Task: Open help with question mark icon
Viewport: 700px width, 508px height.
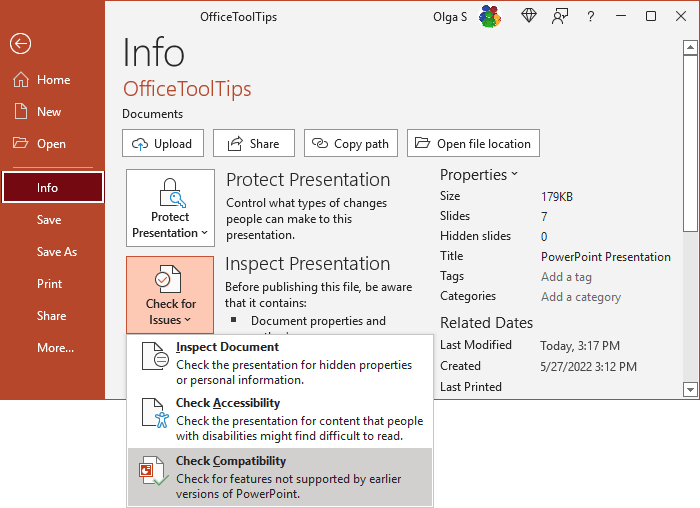Action: [591, 17]
